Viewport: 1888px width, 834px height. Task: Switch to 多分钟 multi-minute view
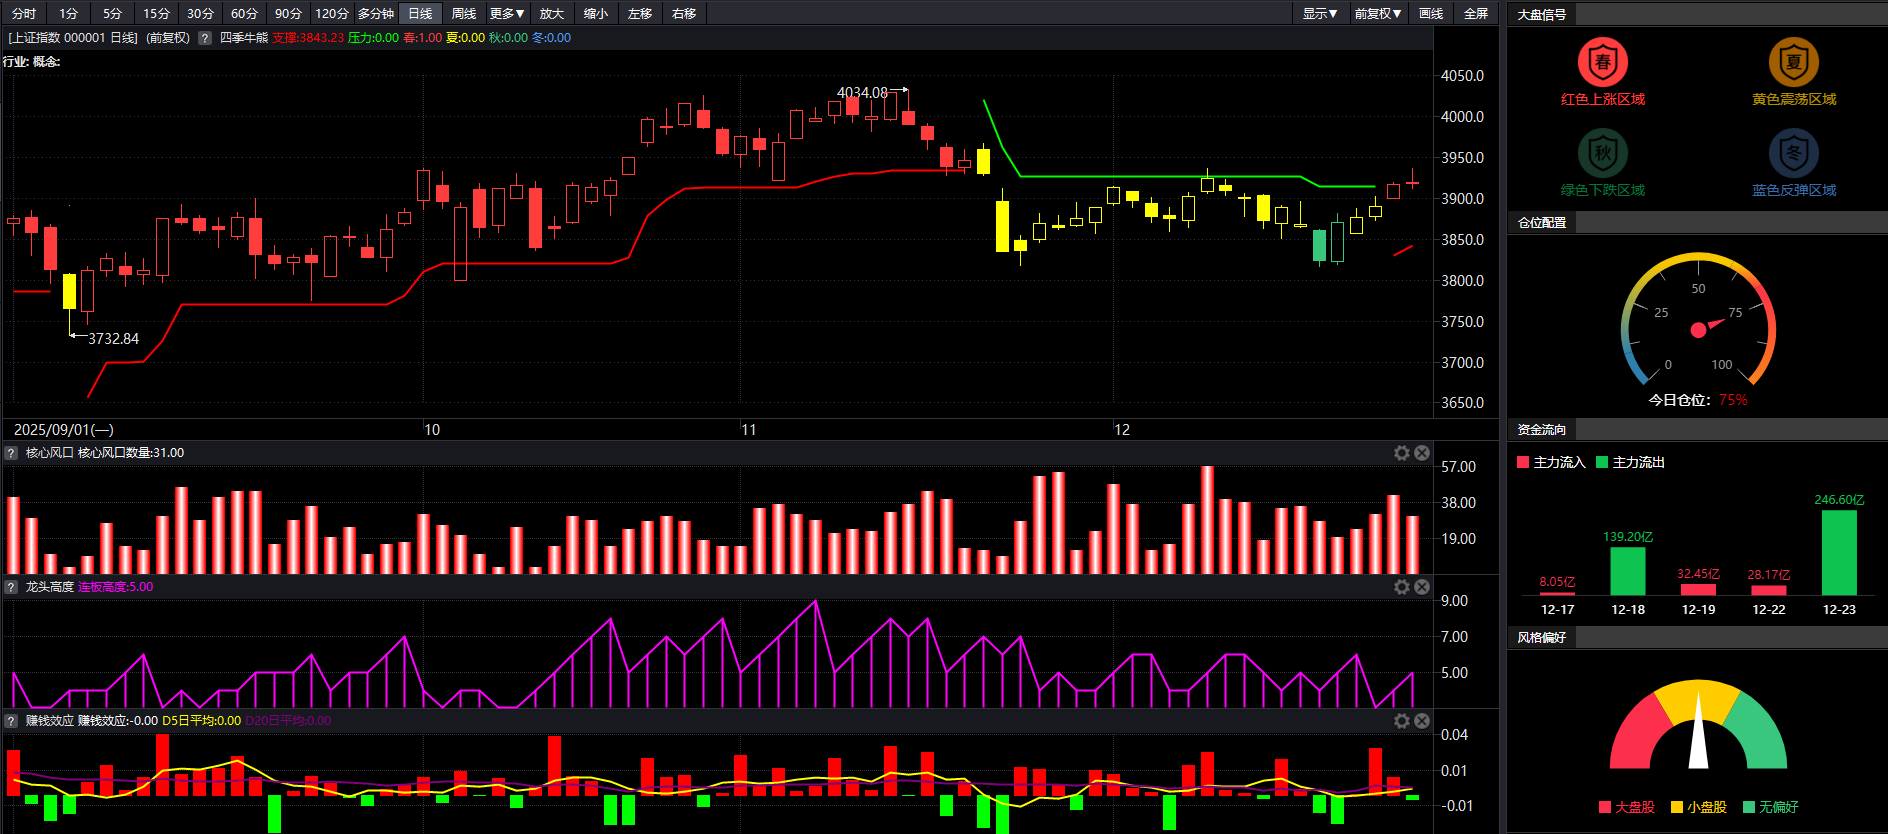[376, 14]
